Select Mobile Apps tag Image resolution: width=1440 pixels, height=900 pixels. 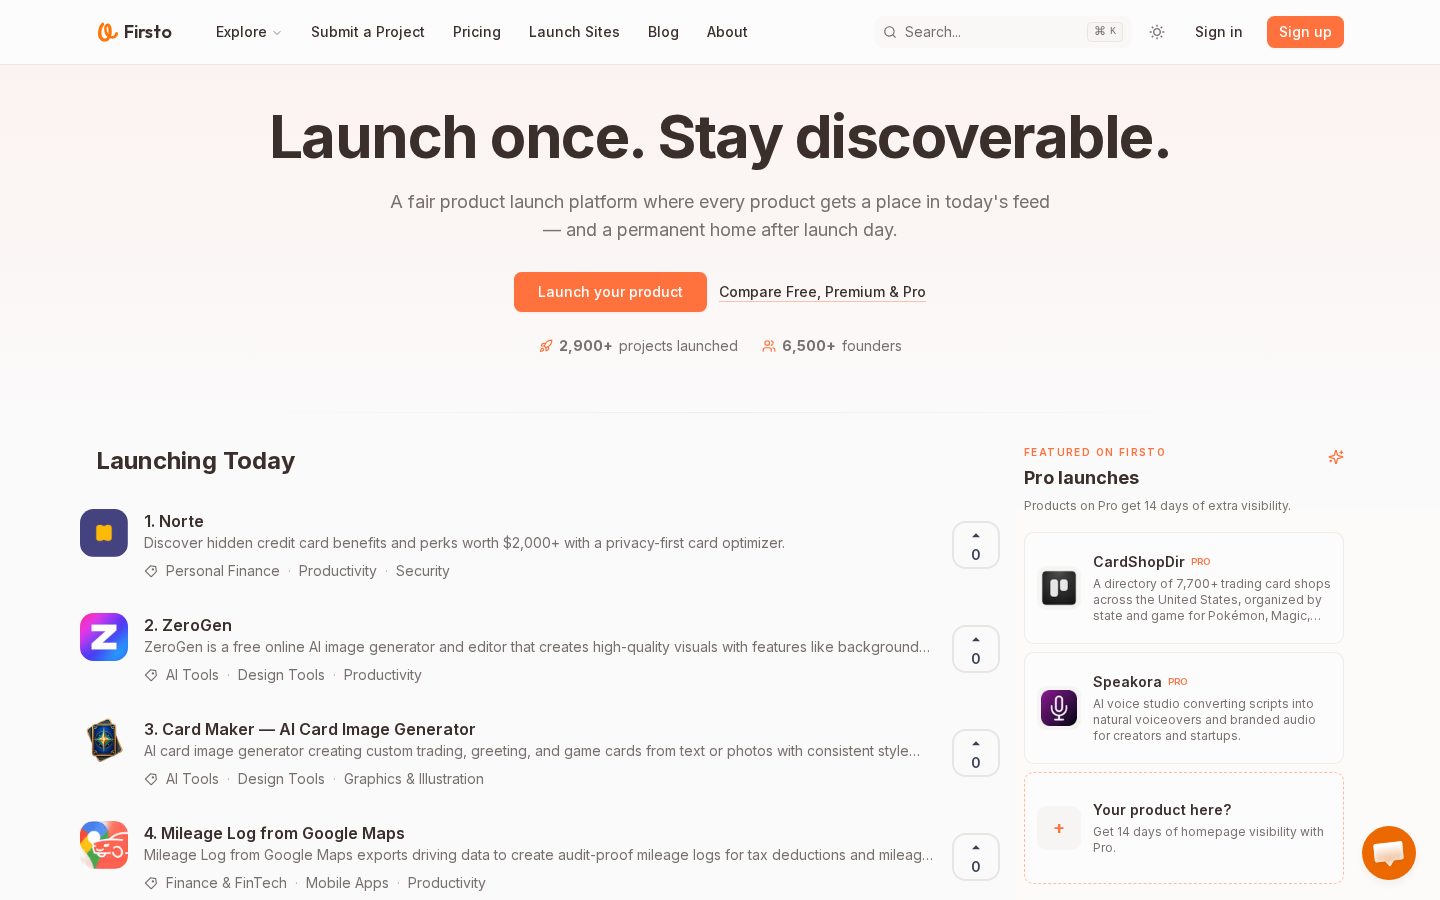point(347,883)
